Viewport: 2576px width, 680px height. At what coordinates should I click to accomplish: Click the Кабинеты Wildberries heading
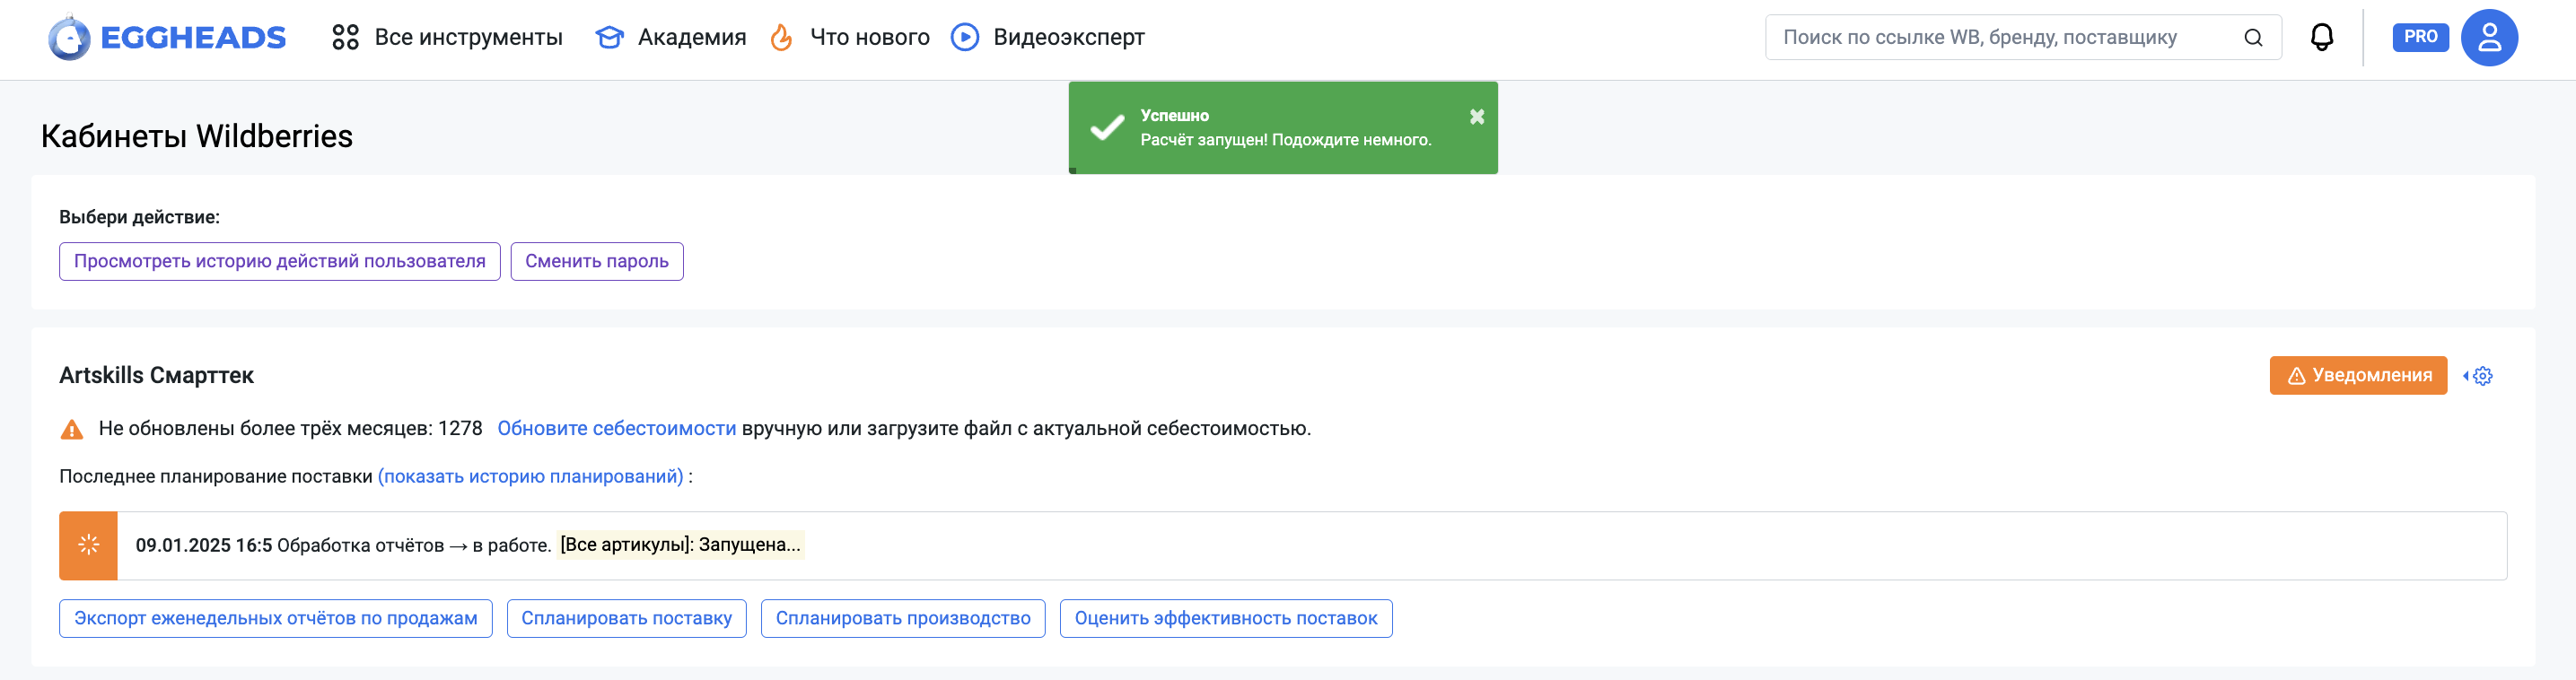197,136
